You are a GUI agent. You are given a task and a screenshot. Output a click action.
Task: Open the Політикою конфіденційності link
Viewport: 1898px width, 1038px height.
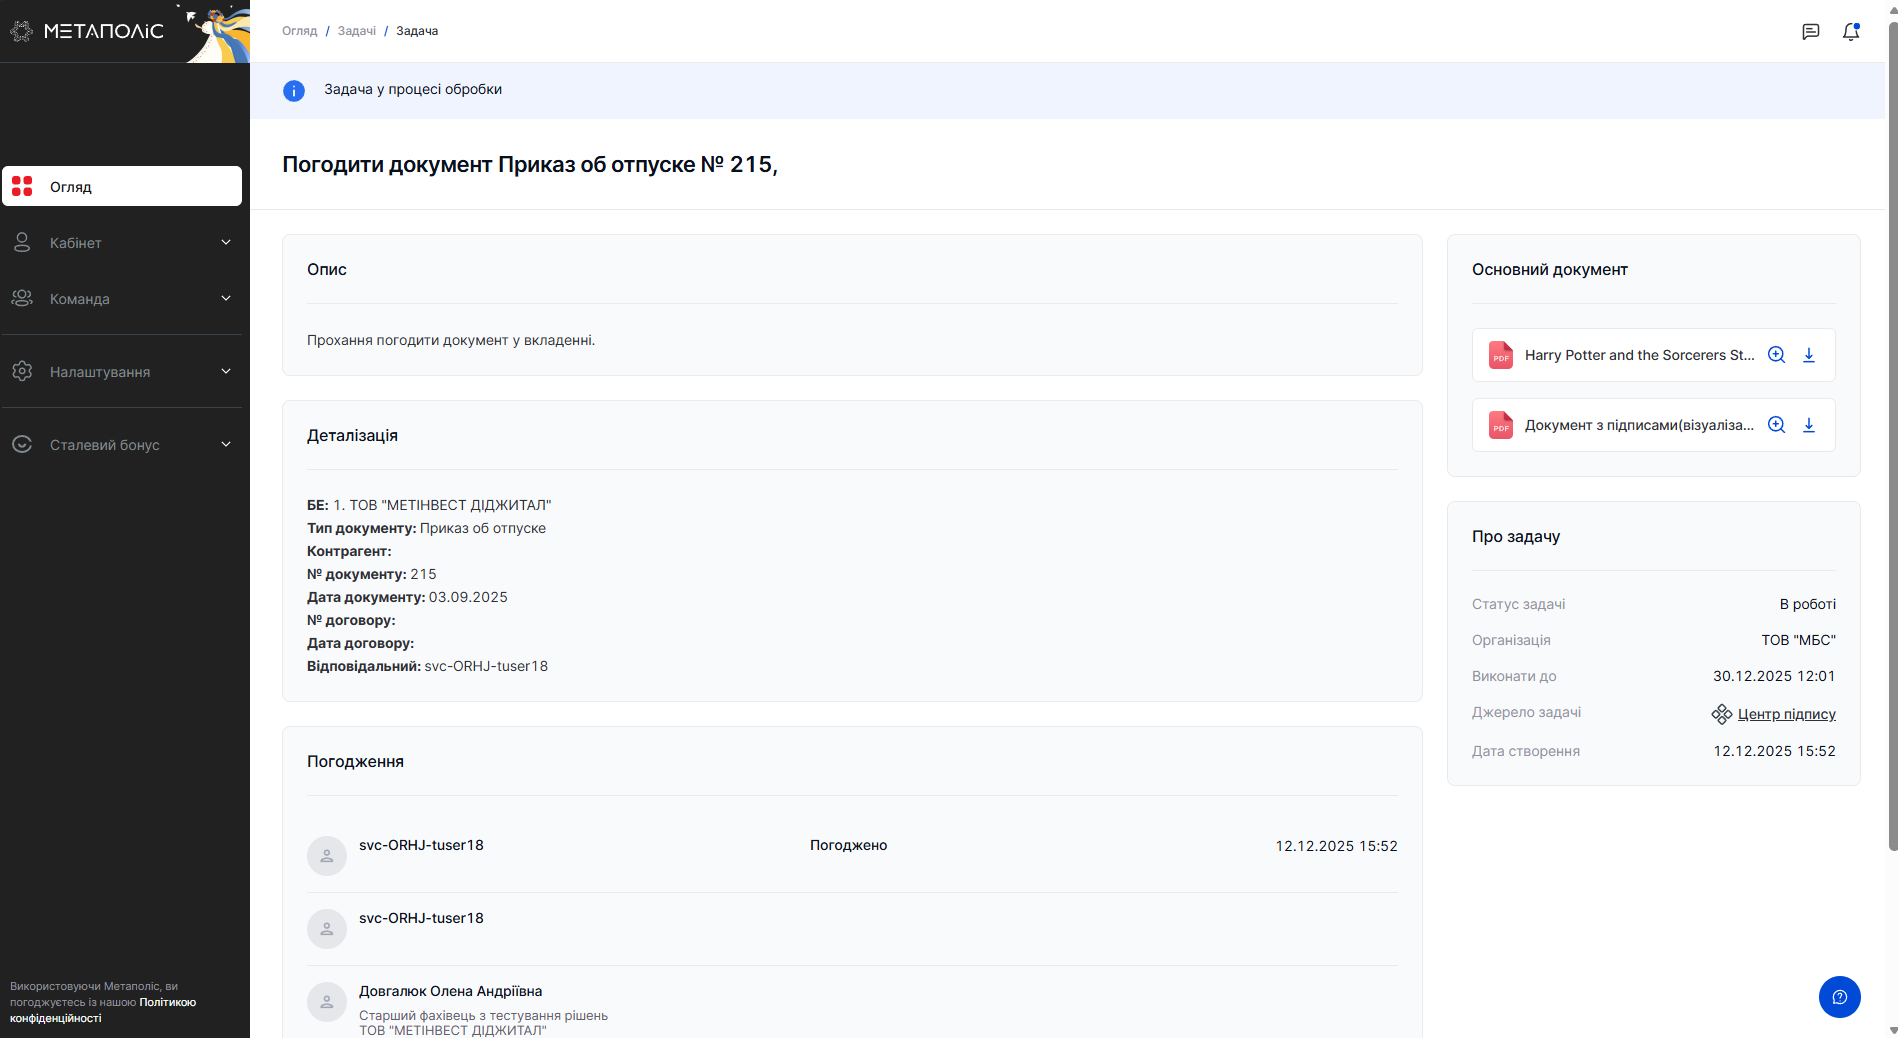click(x=100, y=1010)
